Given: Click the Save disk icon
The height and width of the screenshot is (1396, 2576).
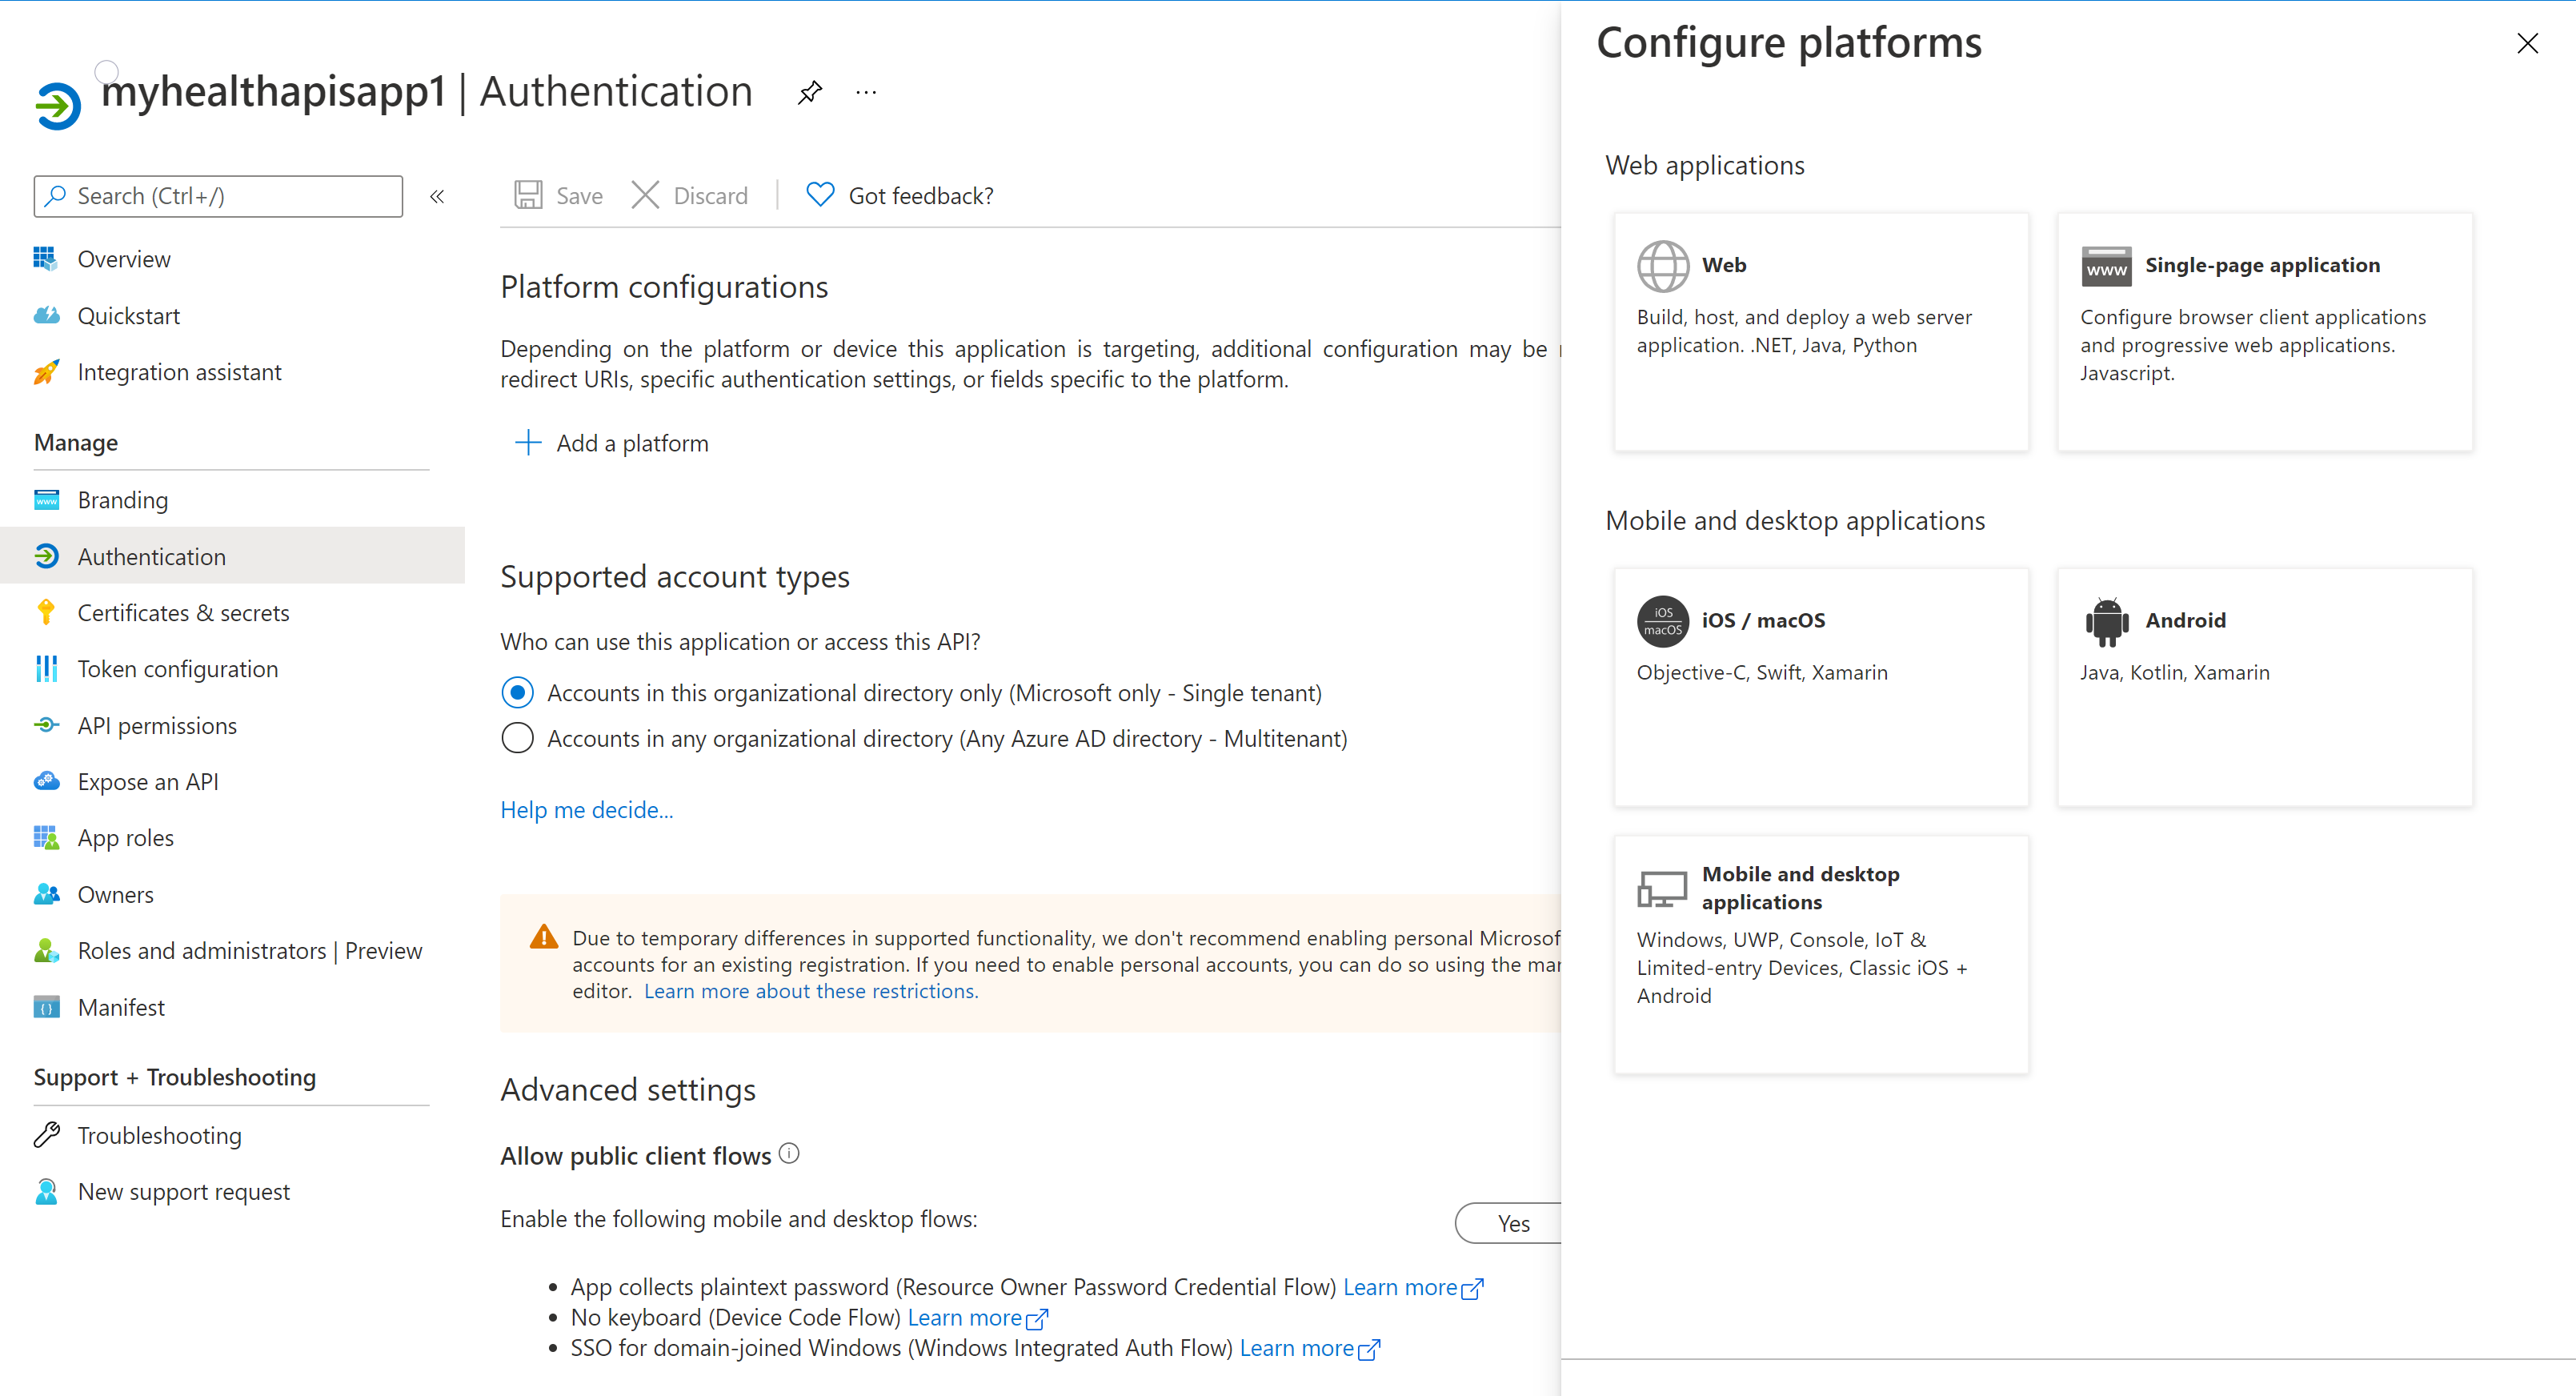Looking at the screenshot, I should (x=528, y=195).
